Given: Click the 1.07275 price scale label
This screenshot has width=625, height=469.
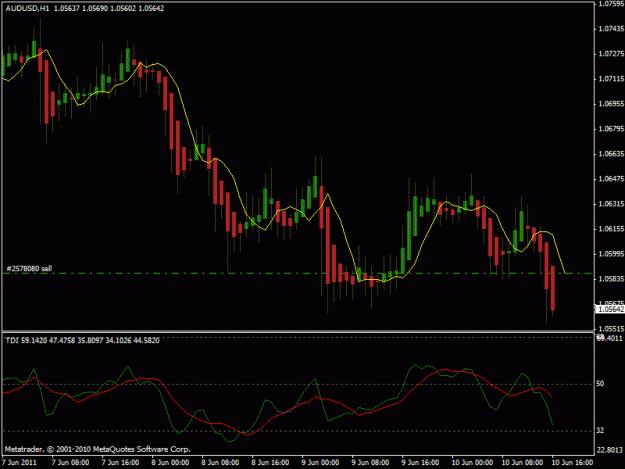Looking at the screenshot, I should click(611, 54).
